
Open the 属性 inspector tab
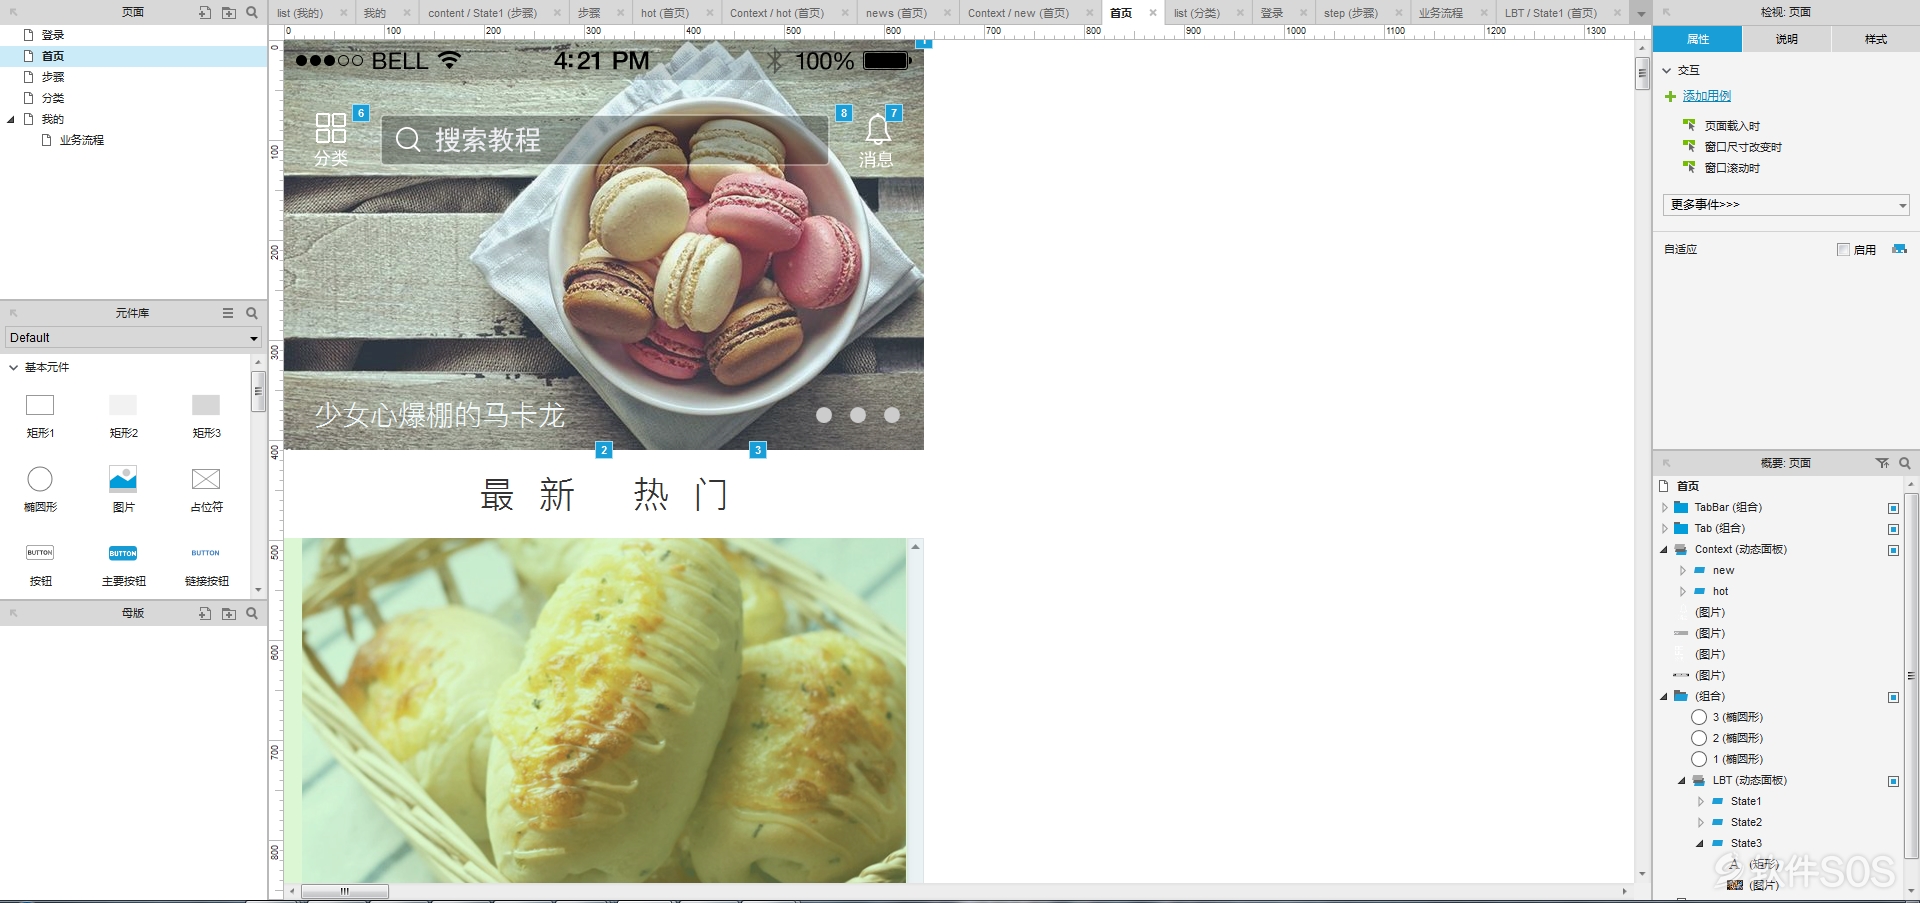[x=1697, y=39]
